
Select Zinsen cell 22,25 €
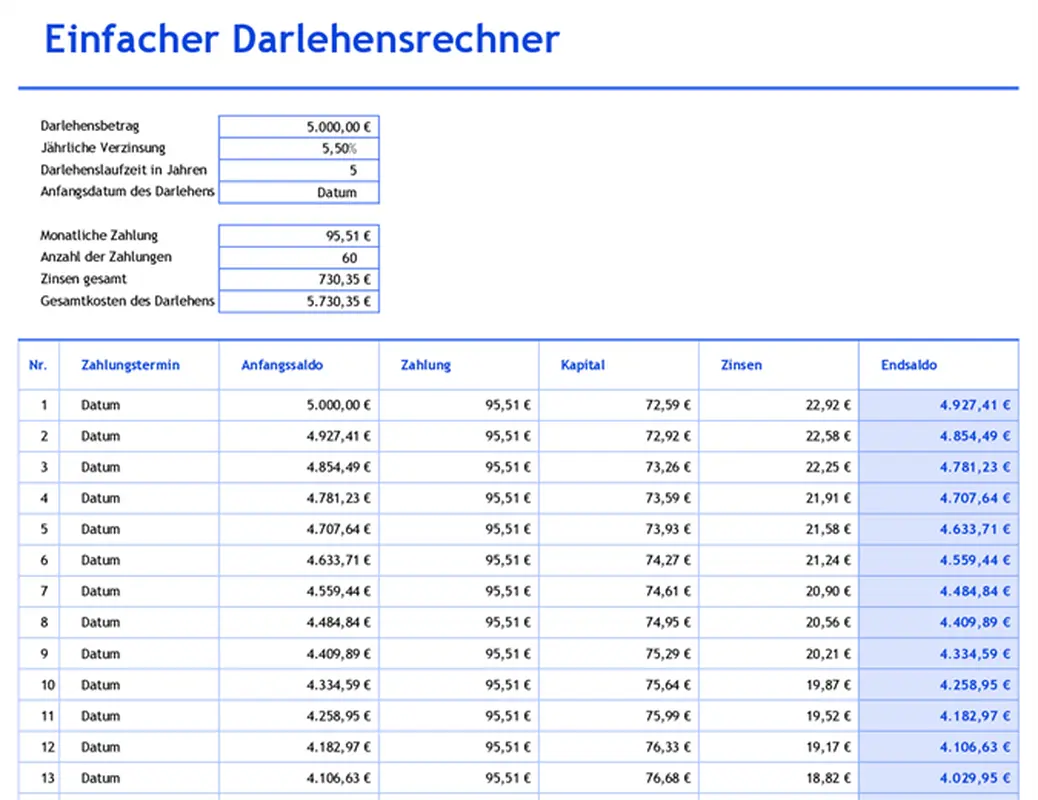tap(778, 467)
